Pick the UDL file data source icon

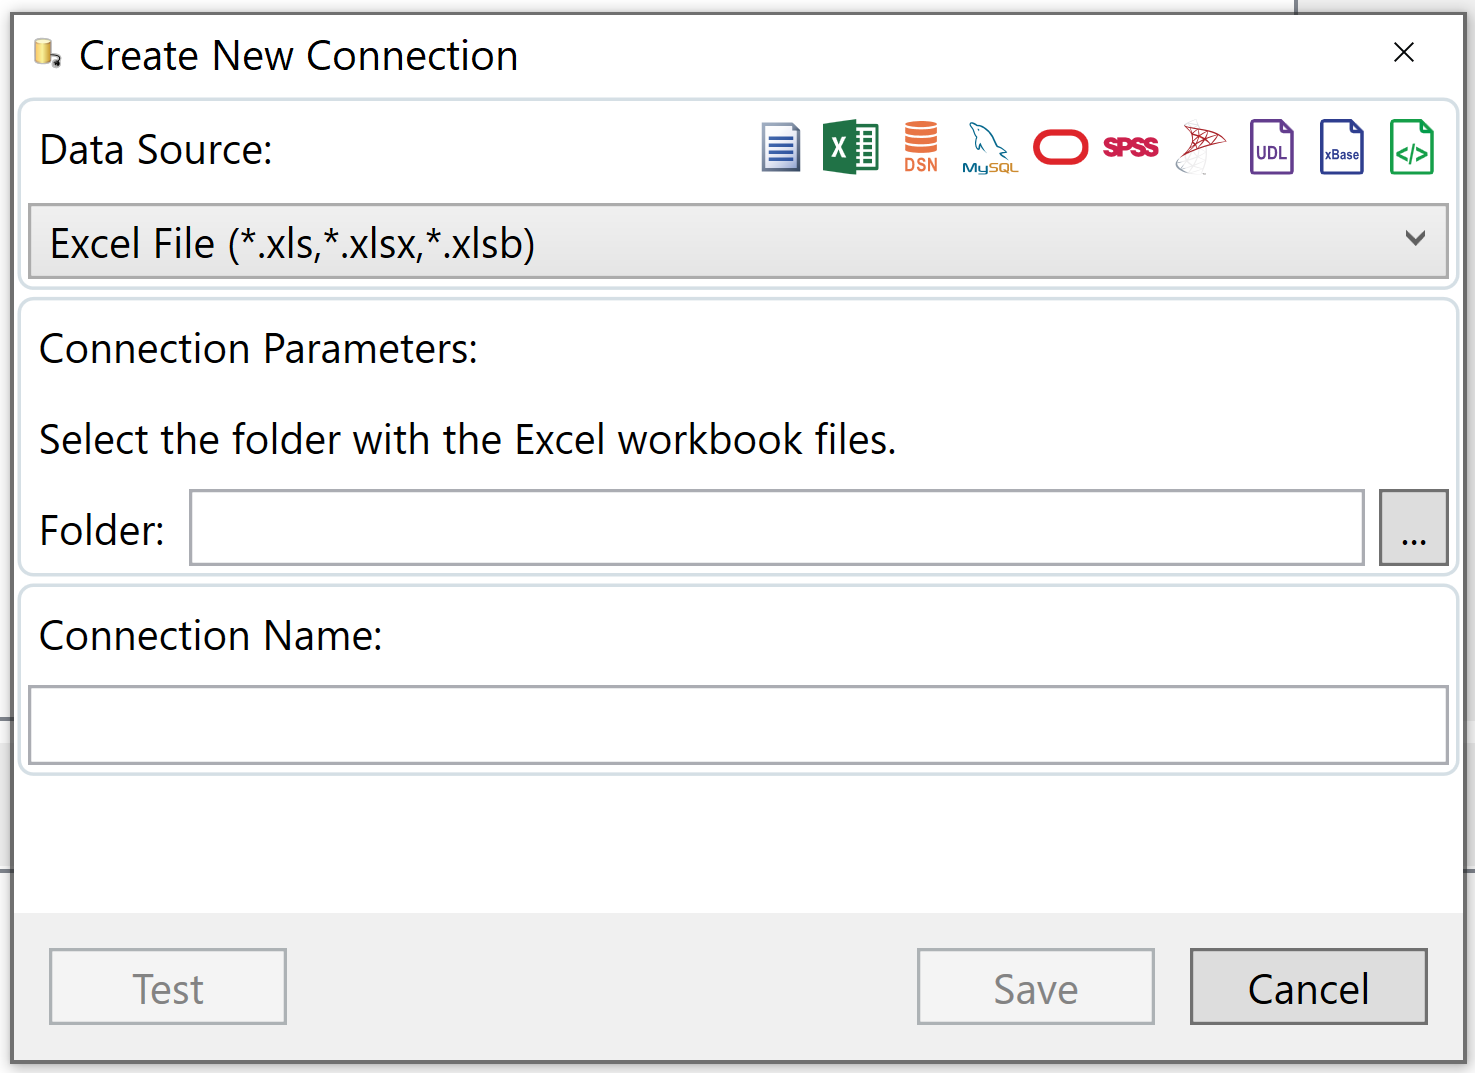point(1271,147)
